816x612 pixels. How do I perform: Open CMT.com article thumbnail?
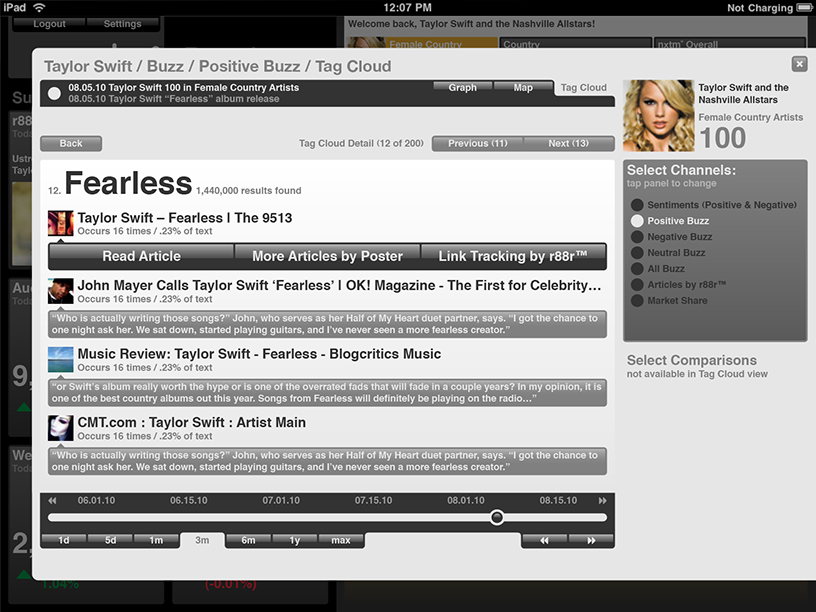point(60,428)
